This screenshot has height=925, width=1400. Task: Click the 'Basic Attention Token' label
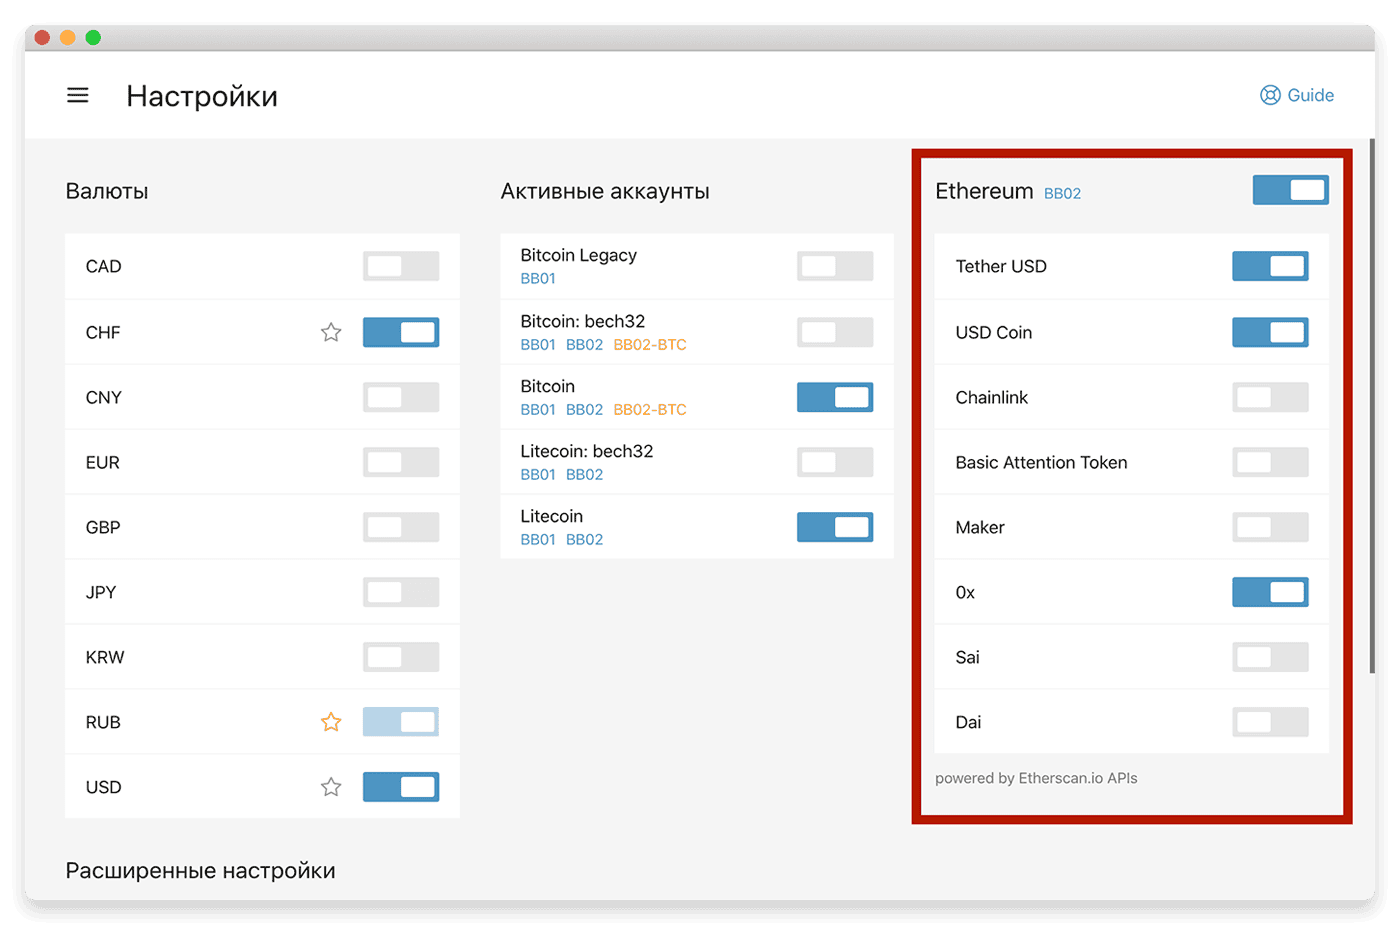tap(1041, 462)
